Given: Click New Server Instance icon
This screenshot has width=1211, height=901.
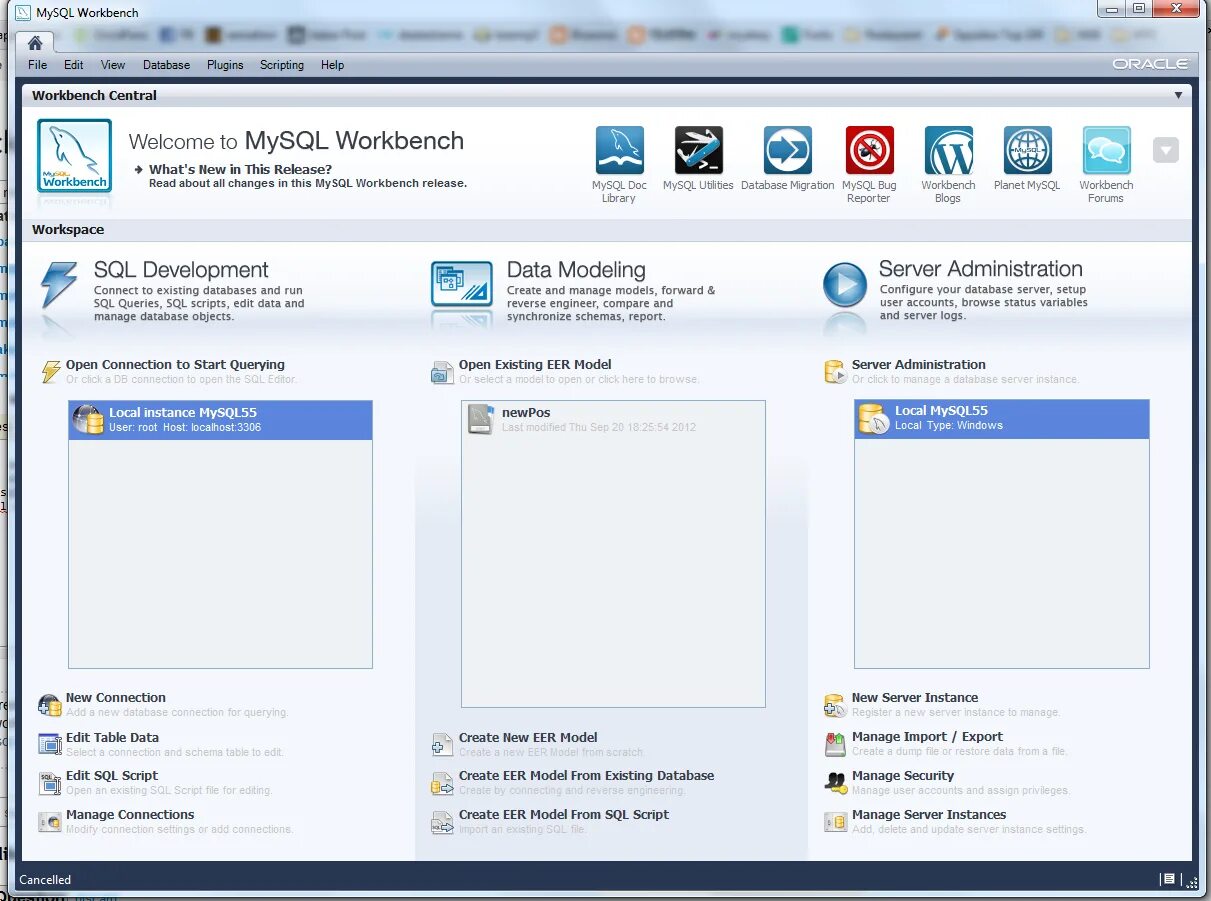Looking at the screenshot, I should 835,705.
